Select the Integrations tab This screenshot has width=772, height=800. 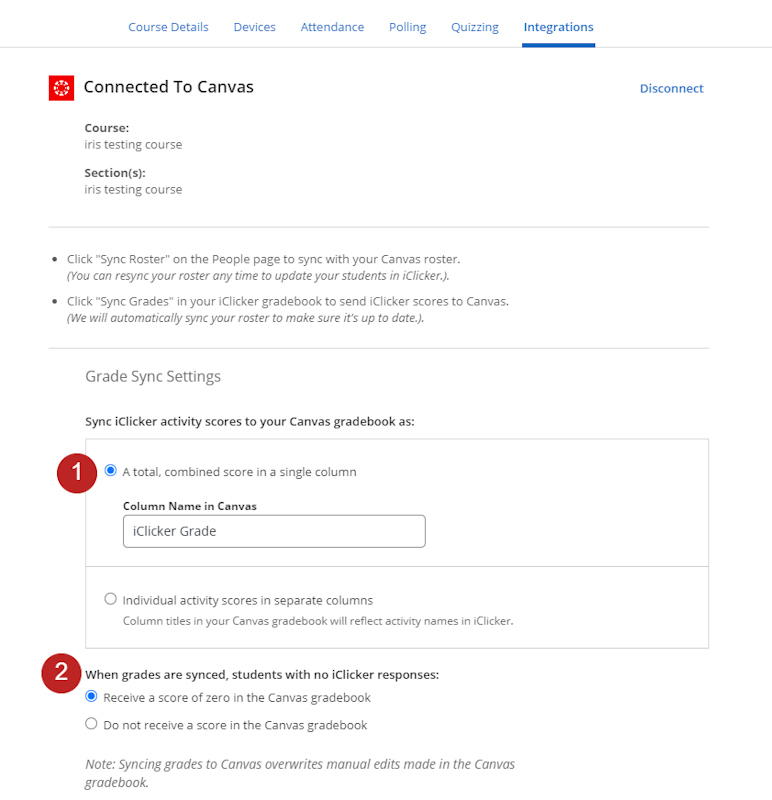click(x=558, y=27)
